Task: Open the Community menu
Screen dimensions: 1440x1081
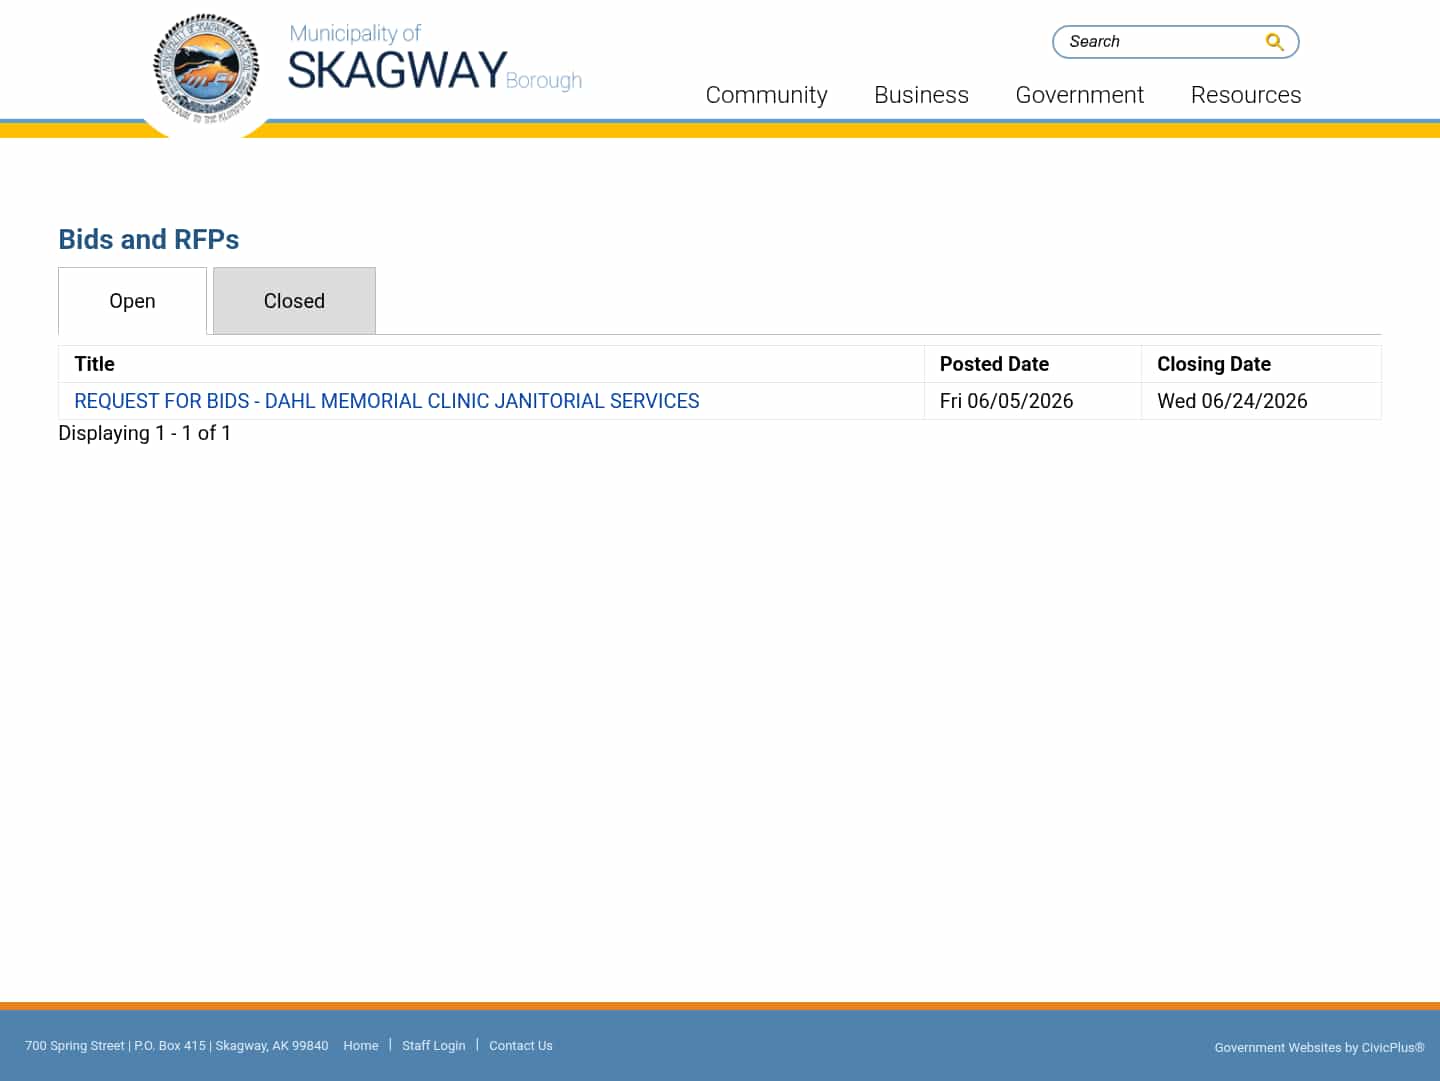Action: [x=766, y=95]
